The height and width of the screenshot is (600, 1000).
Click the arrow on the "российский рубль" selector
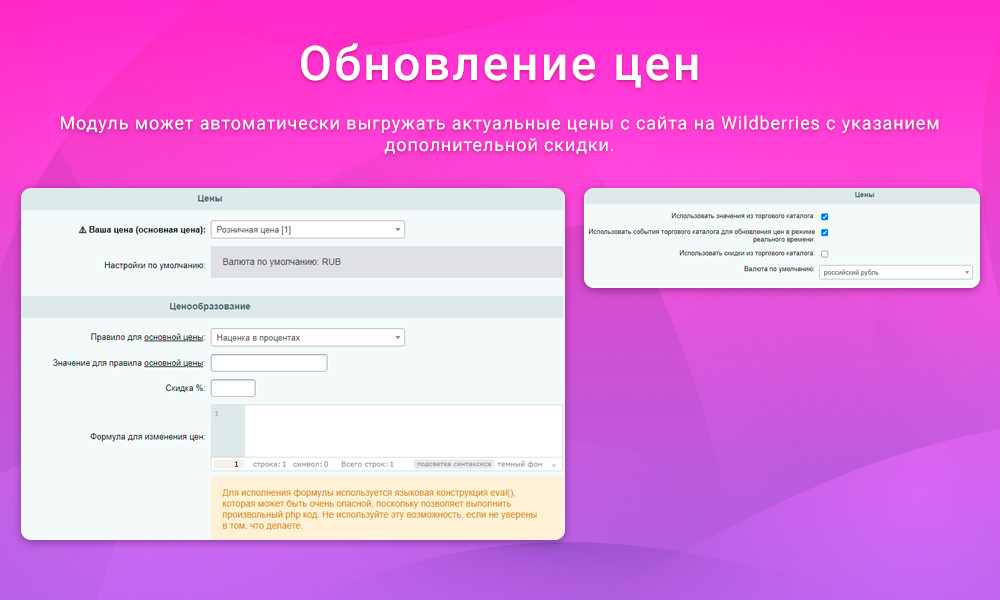coord(965,272)
